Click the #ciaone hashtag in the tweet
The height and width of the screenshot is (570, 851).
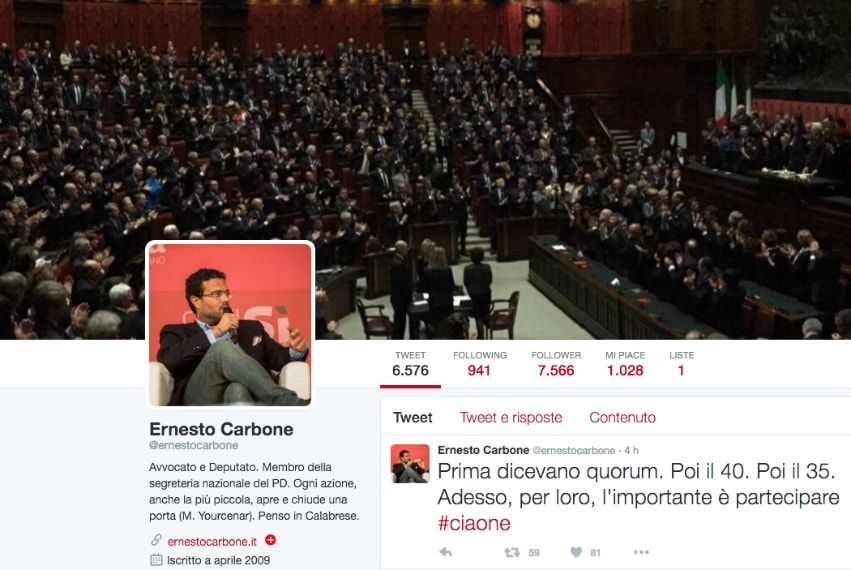point(474,523)
